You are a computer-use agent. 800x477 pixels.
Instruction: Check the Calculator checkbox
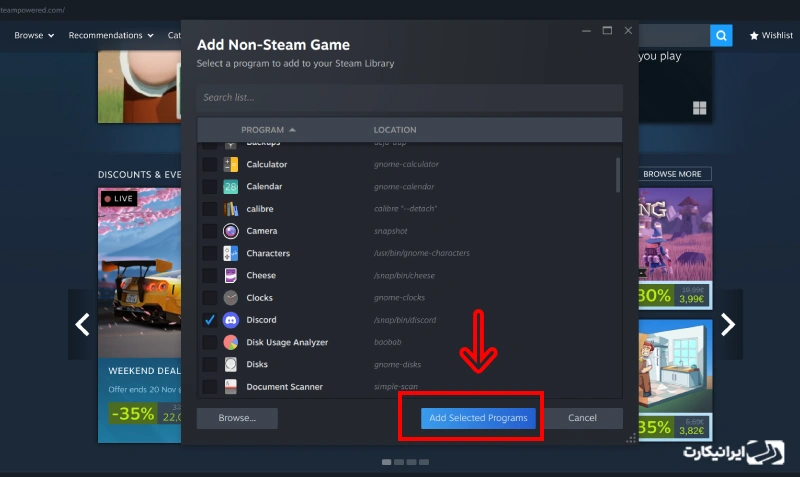coord(209,164)
